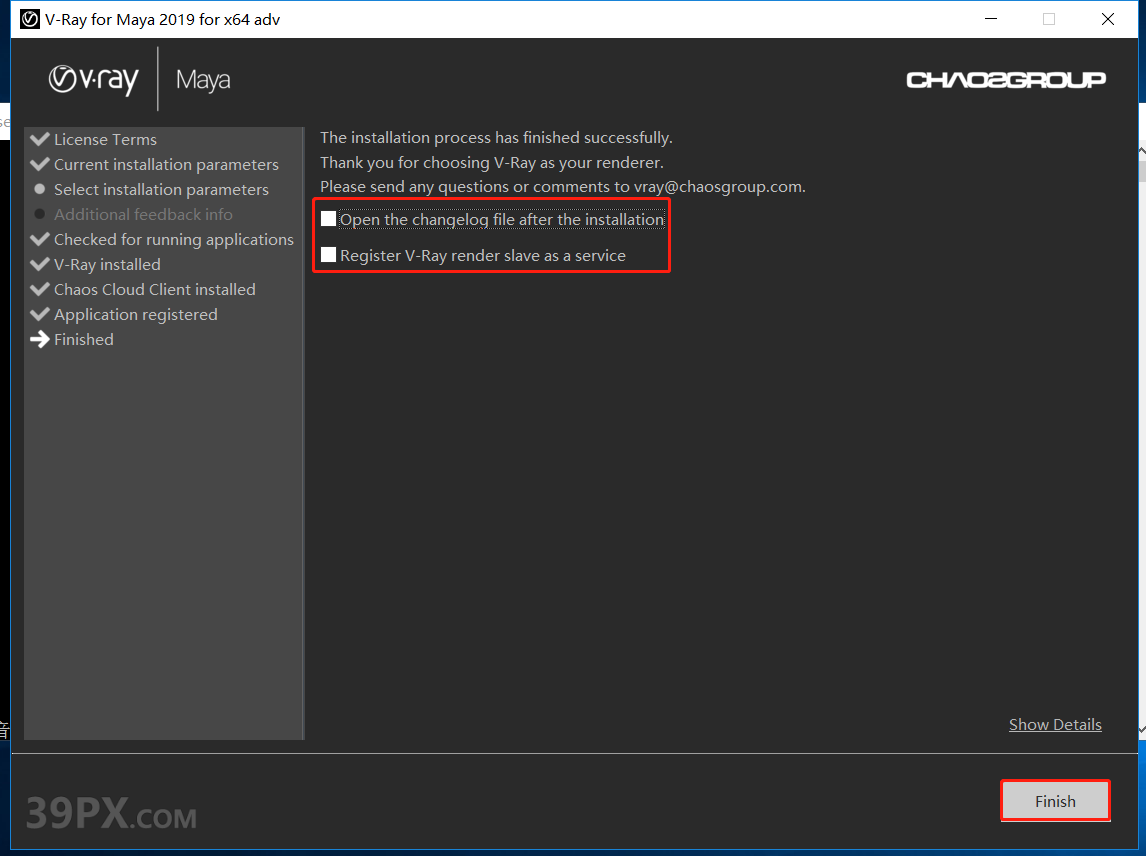Click checkmark icon beside V-Ray installed
The height and width of the screenshot is (856, 1146).
tap(40, 264)
